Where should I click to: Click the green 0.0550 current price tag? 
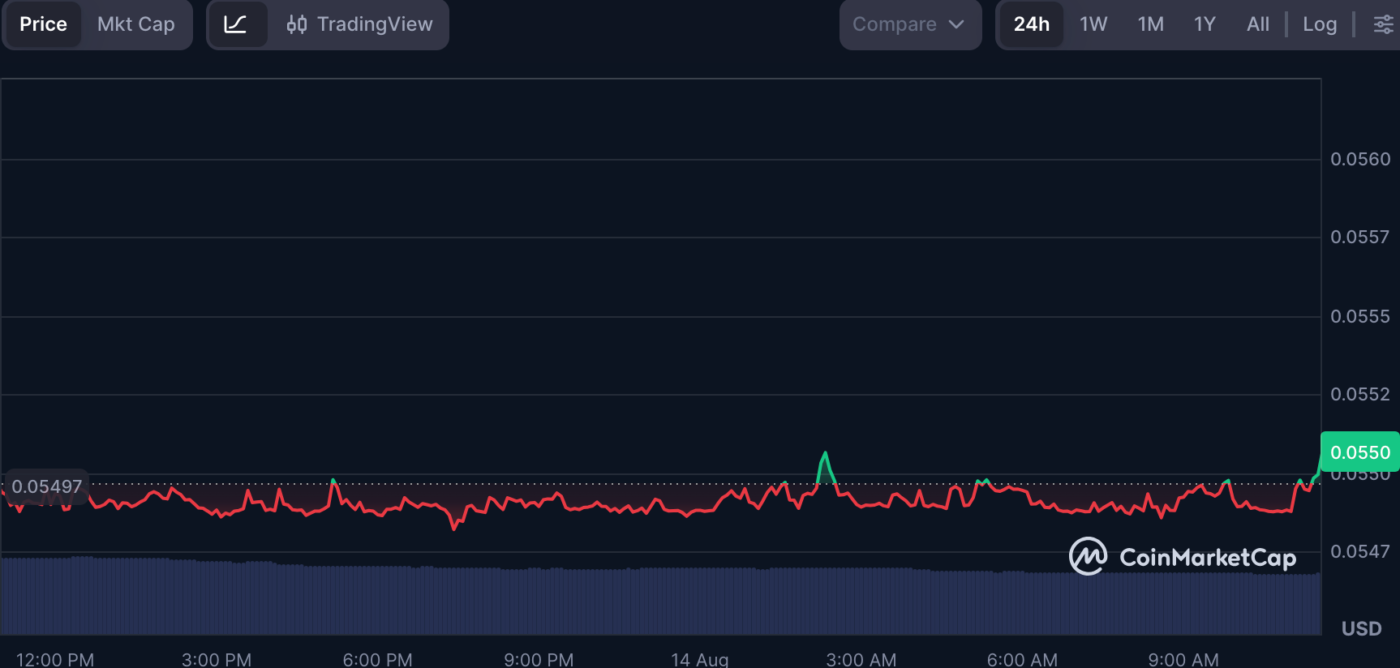coord(1360,452)
